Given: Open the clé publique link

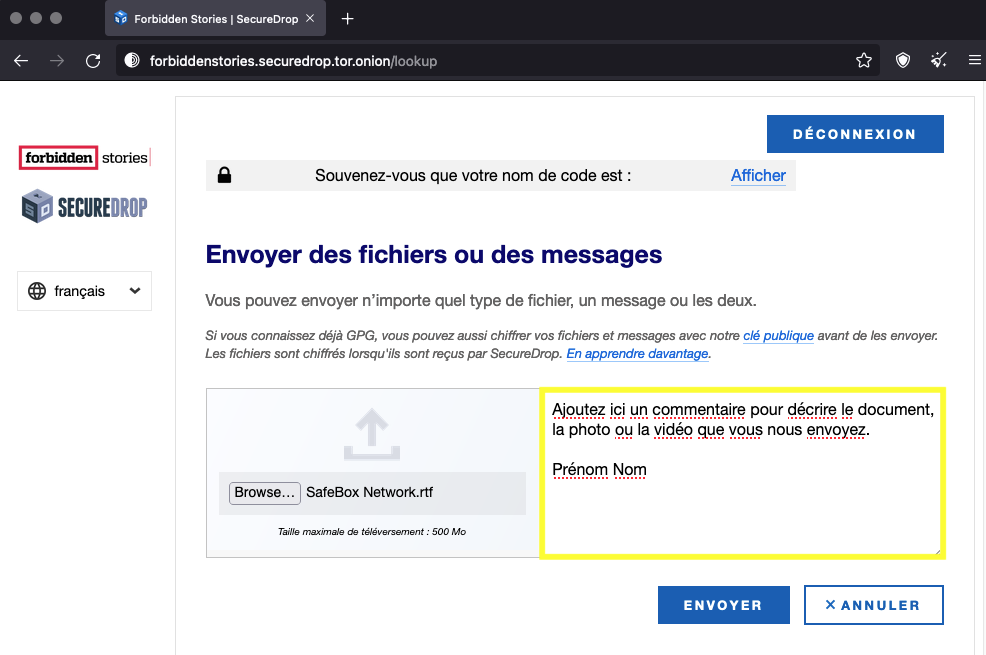Looking at the screenshot, I should coord(778,336).
